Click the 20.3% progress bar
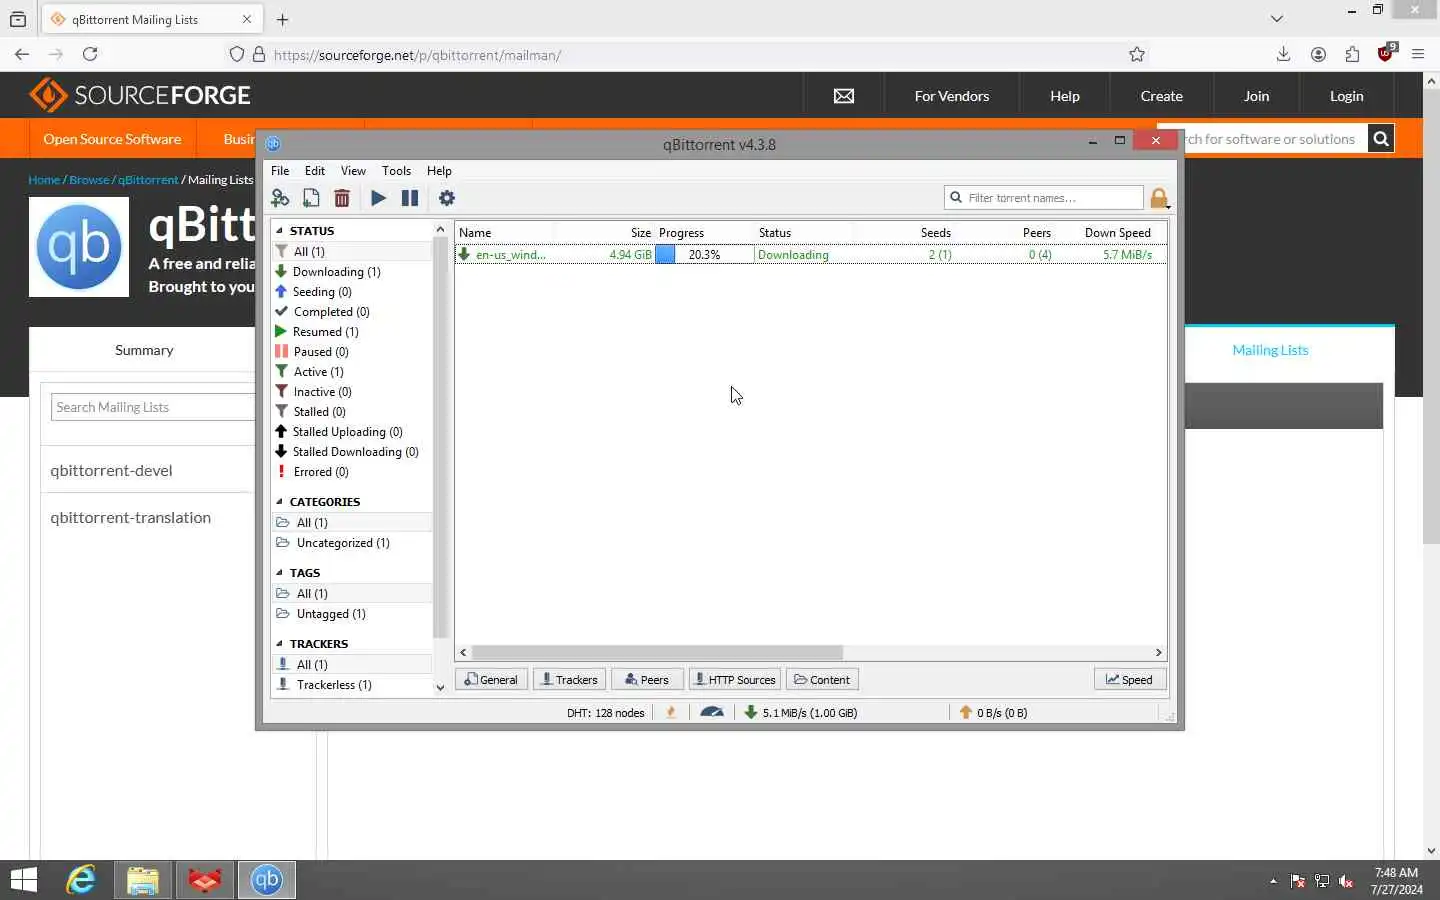The height and width of the screenshot is (900, 1440). (x=704, y=254)
